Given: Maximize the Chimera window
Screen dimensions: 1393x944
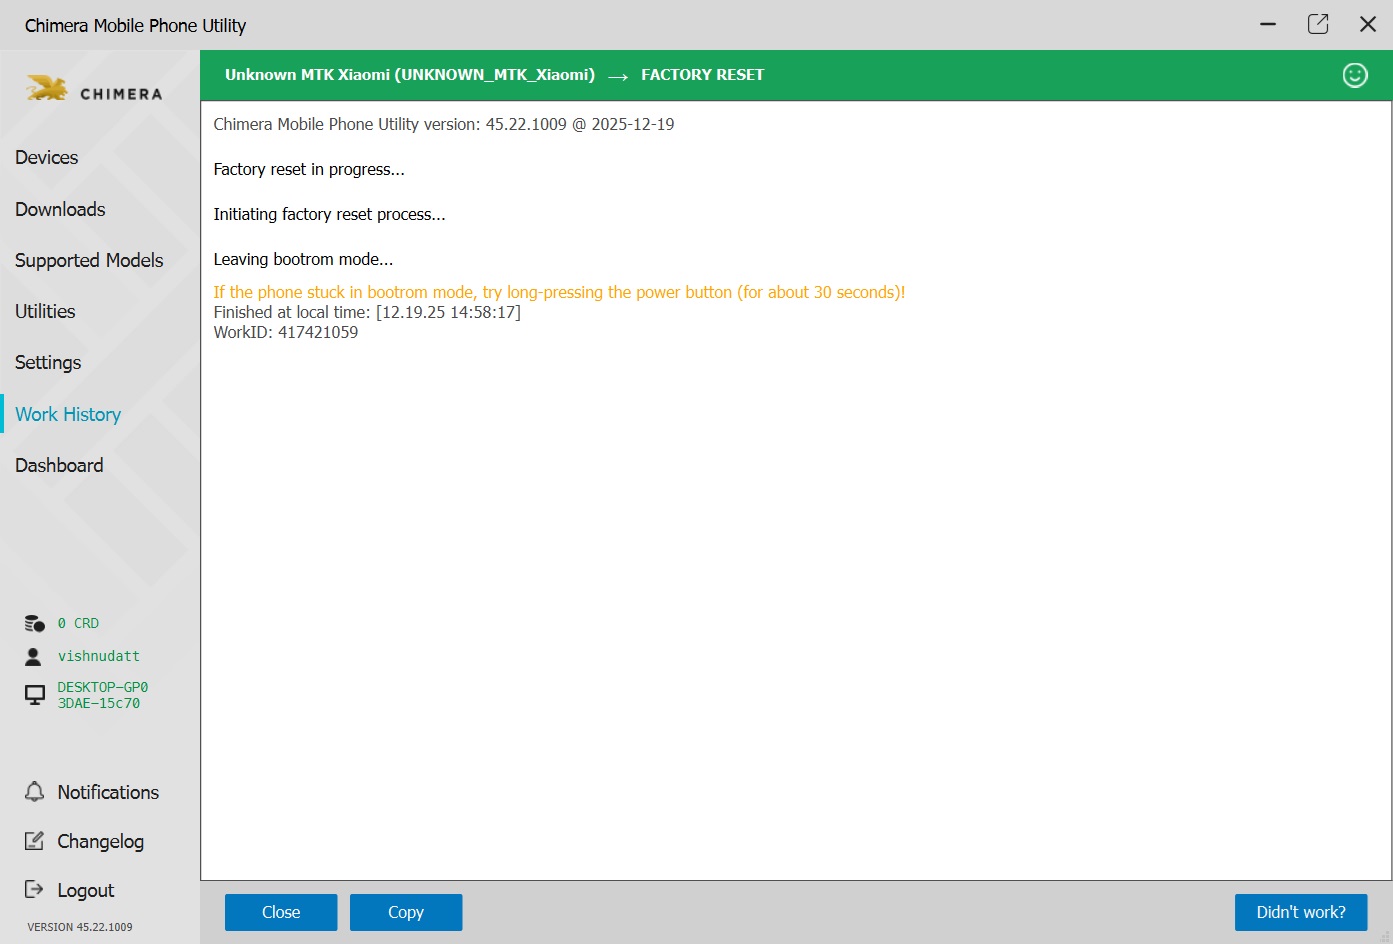Looking at the screenshot, I should (1318, 24).
